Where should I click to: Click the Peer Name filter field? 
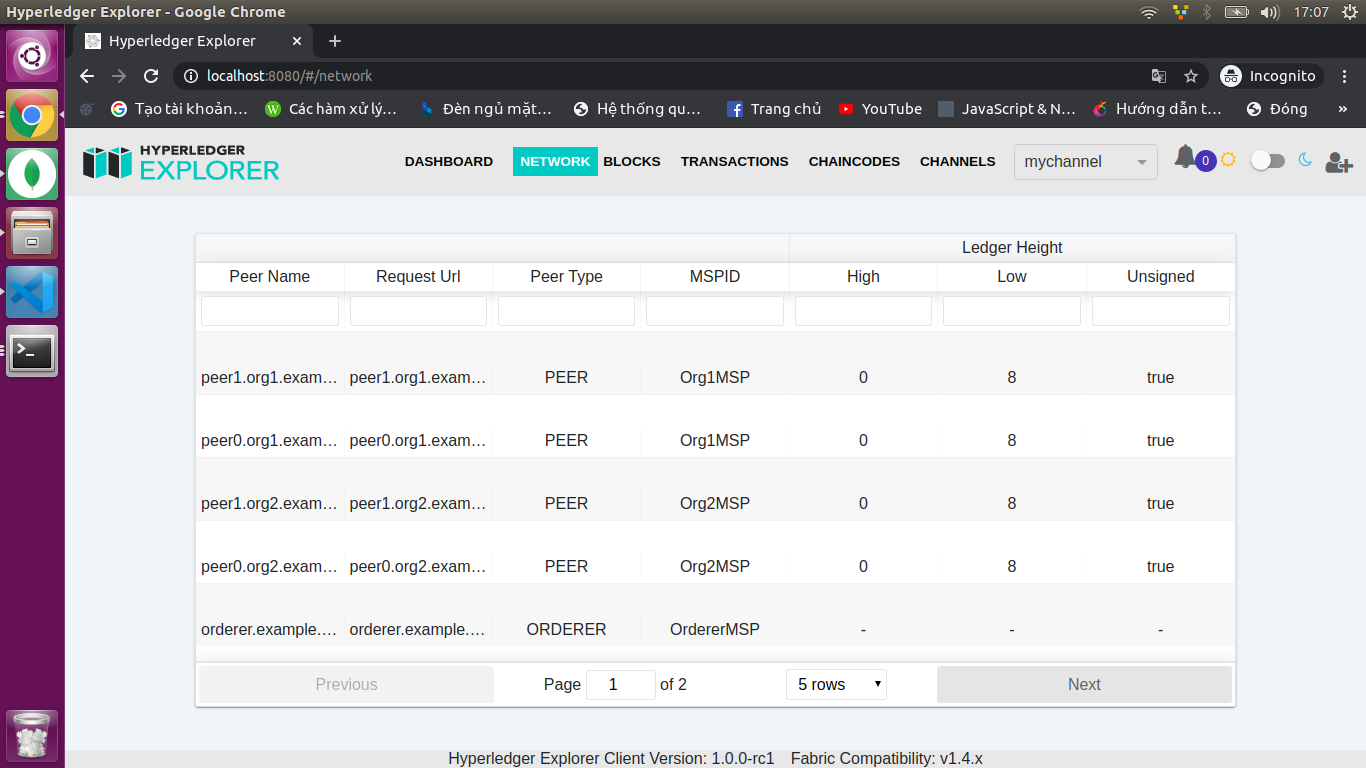point(270,311)
